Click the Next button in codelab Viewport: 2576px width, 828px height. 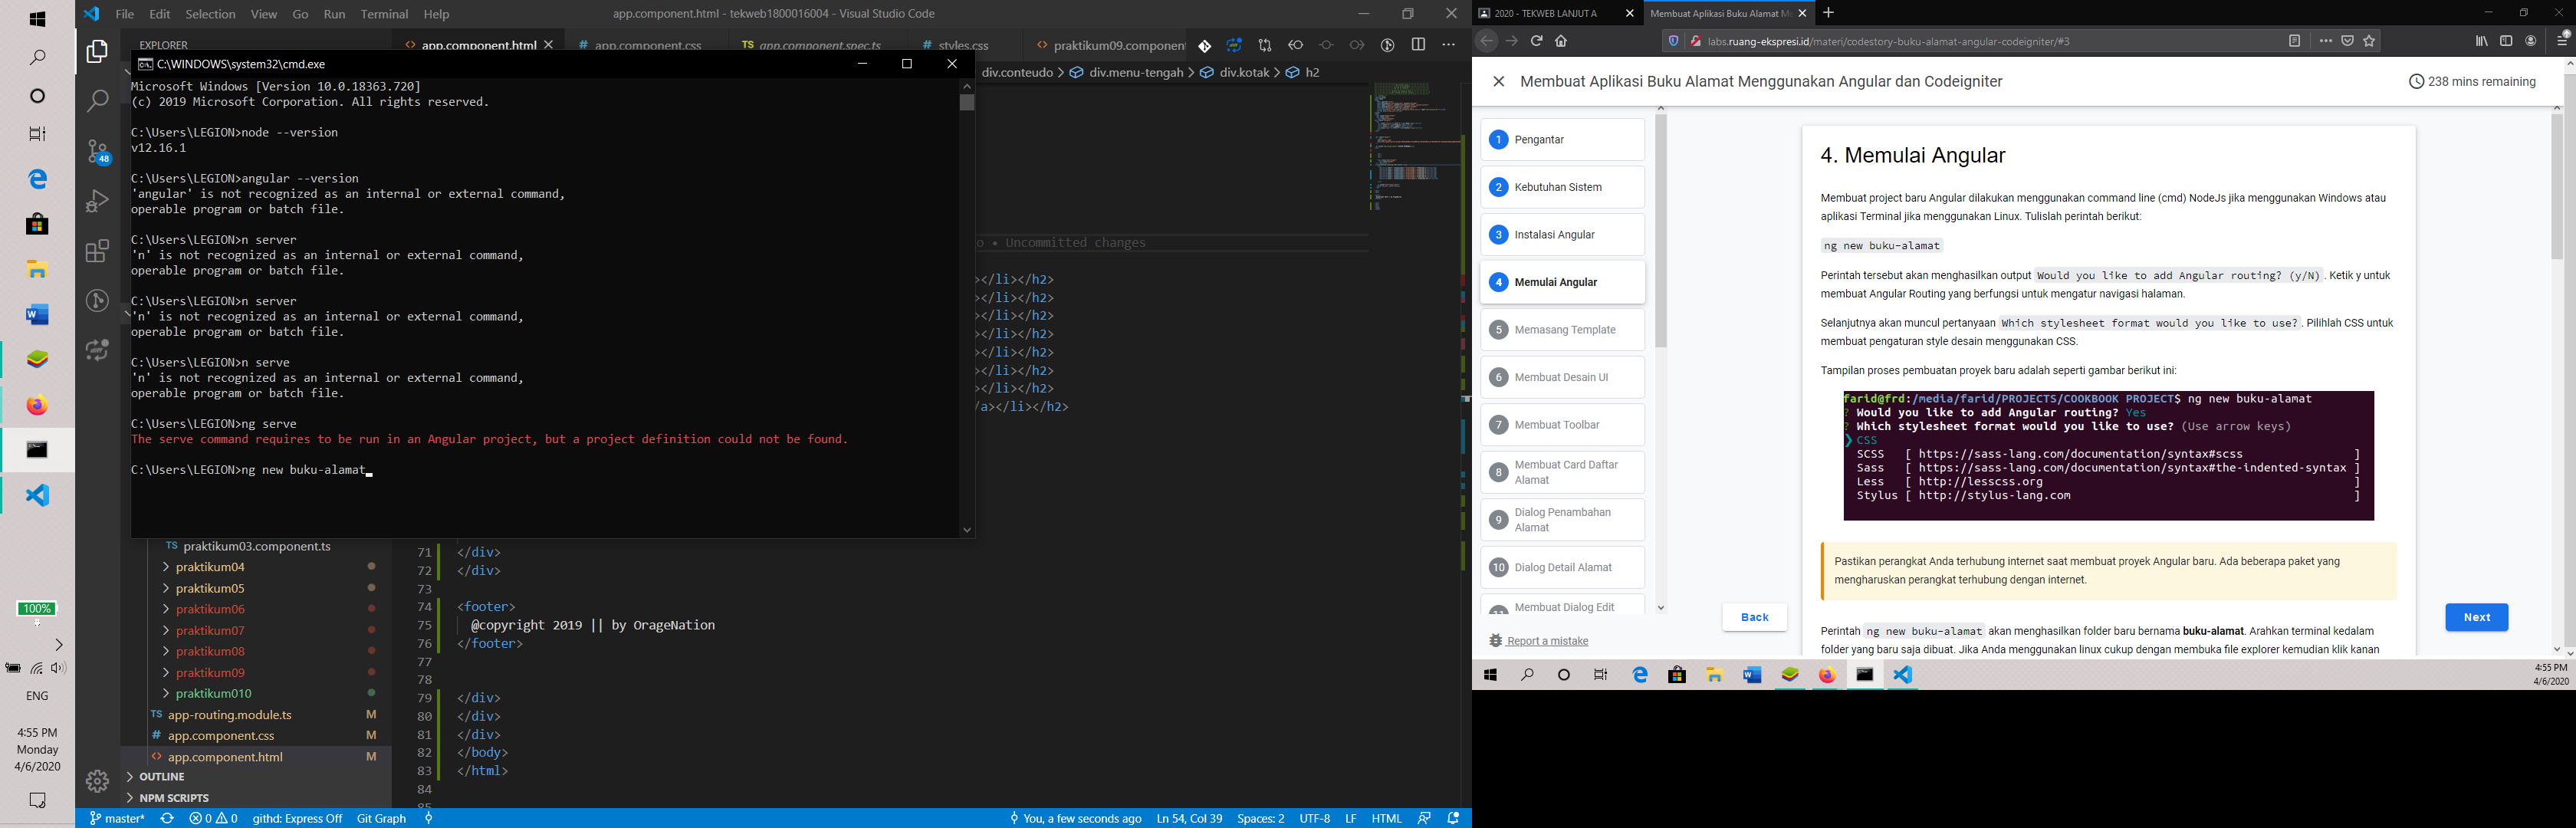[x=2476, y=617]
